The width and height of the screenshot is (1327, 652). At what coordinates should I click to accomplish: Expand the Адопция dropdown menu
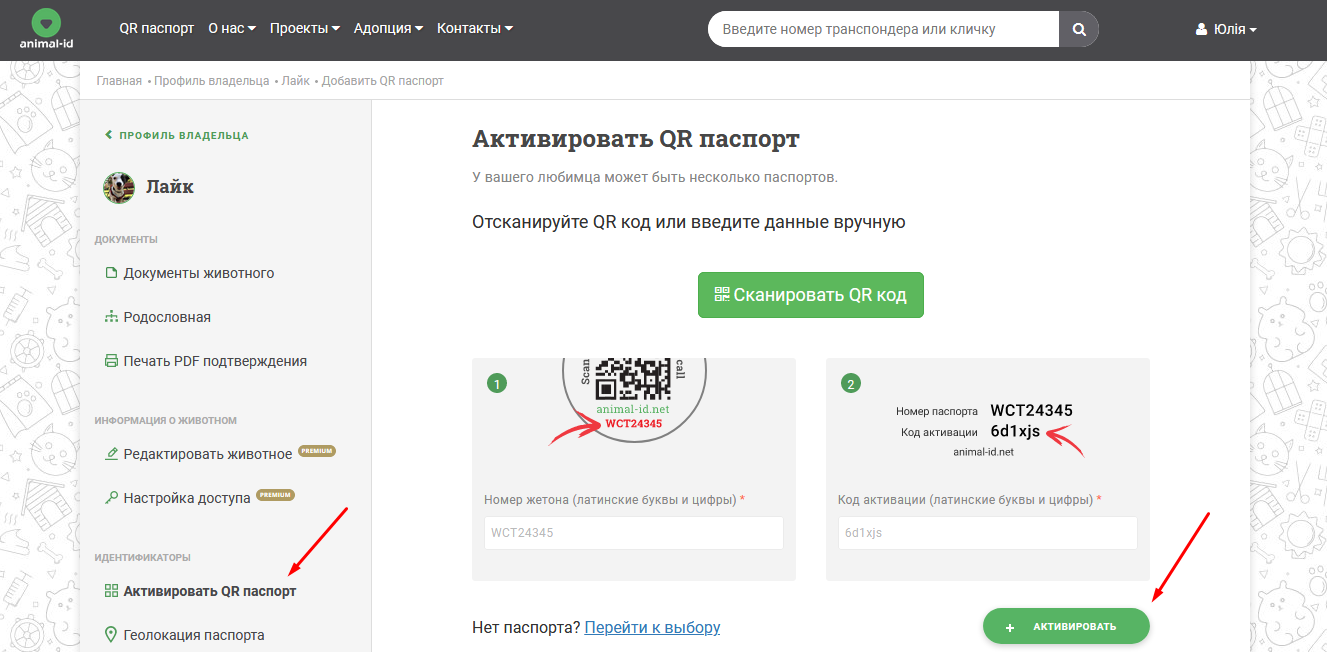click(387, 29)
